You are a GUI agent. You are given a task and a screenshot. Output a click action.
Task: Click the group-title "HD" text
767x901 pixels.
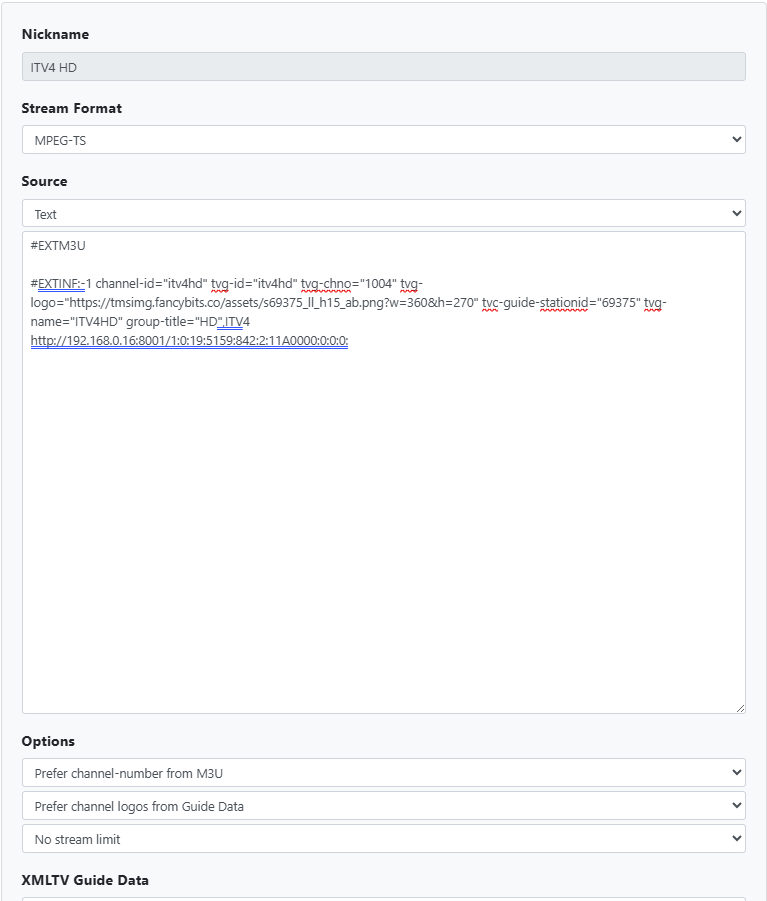pyautogui.click(x=204, y=322)
